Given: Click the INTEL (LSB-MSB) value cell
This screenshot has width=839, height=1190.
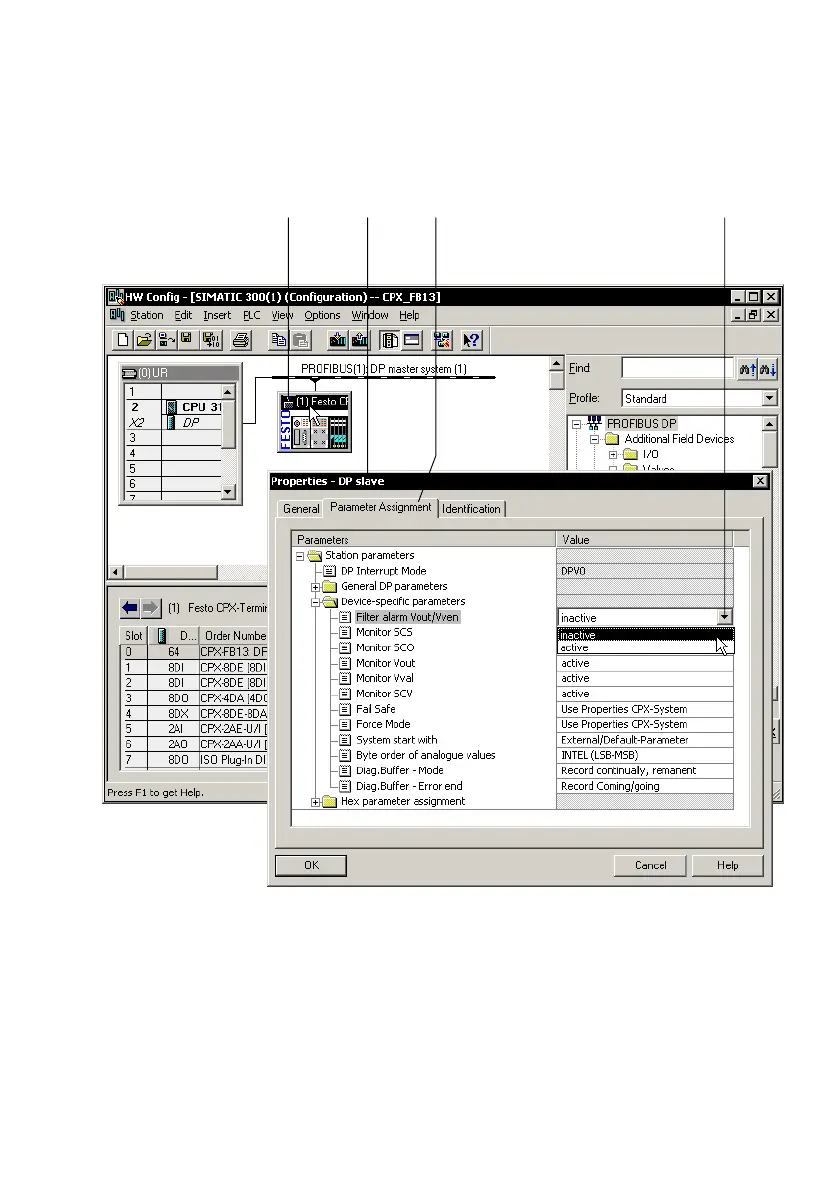Looking at the screenshot, I should coord(645,755).
